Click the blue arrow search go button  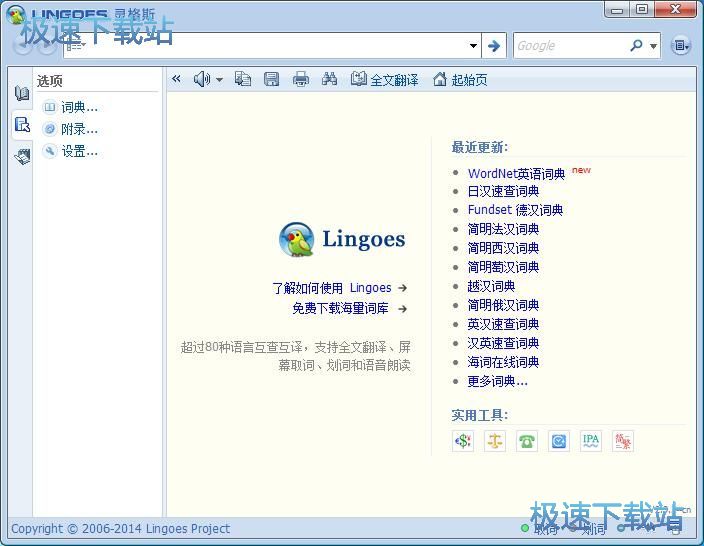point(494,45)
